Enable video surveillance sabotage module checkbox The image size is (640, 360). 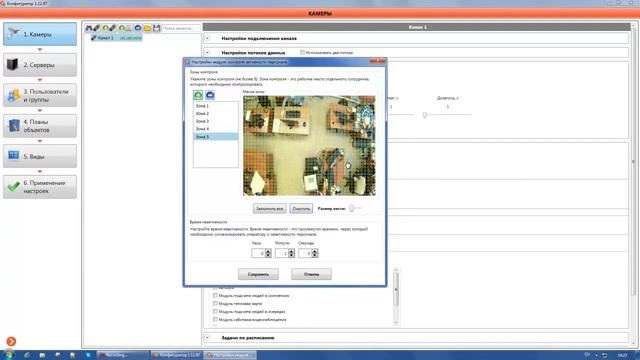(215, 320)
